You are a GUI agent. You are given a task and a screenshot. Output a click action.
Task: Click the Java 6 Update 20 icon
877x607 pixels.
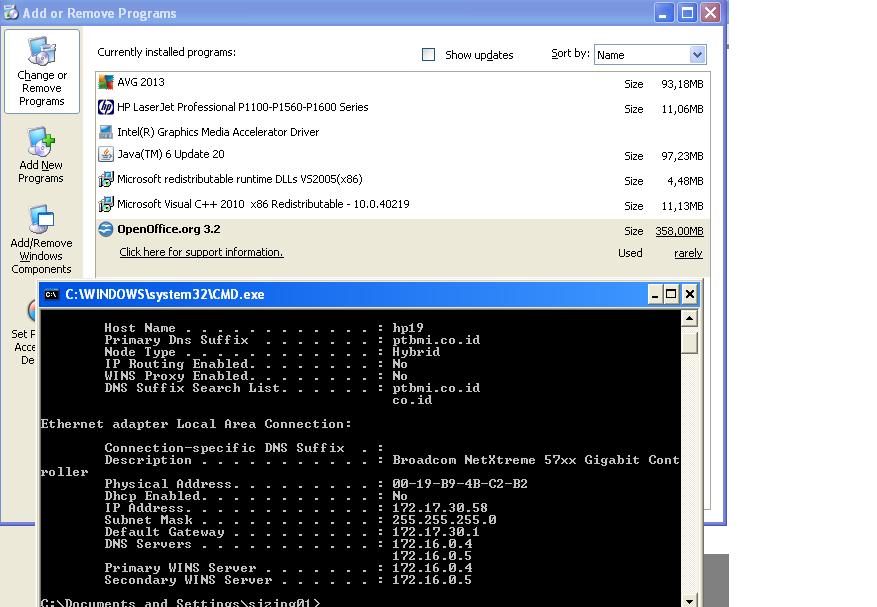106,155
